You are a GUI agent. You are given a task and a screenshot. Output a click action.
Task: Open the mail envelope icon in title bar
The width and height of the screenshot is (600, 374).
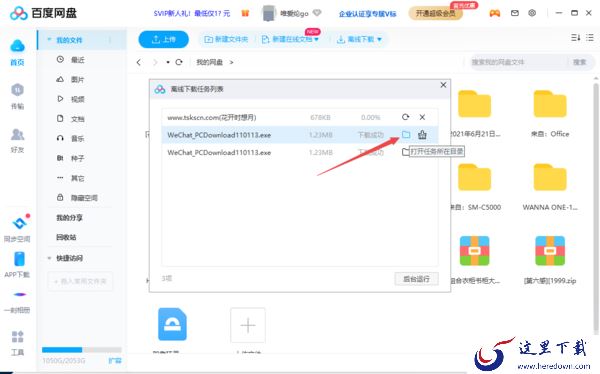click(x=515, y=13)
